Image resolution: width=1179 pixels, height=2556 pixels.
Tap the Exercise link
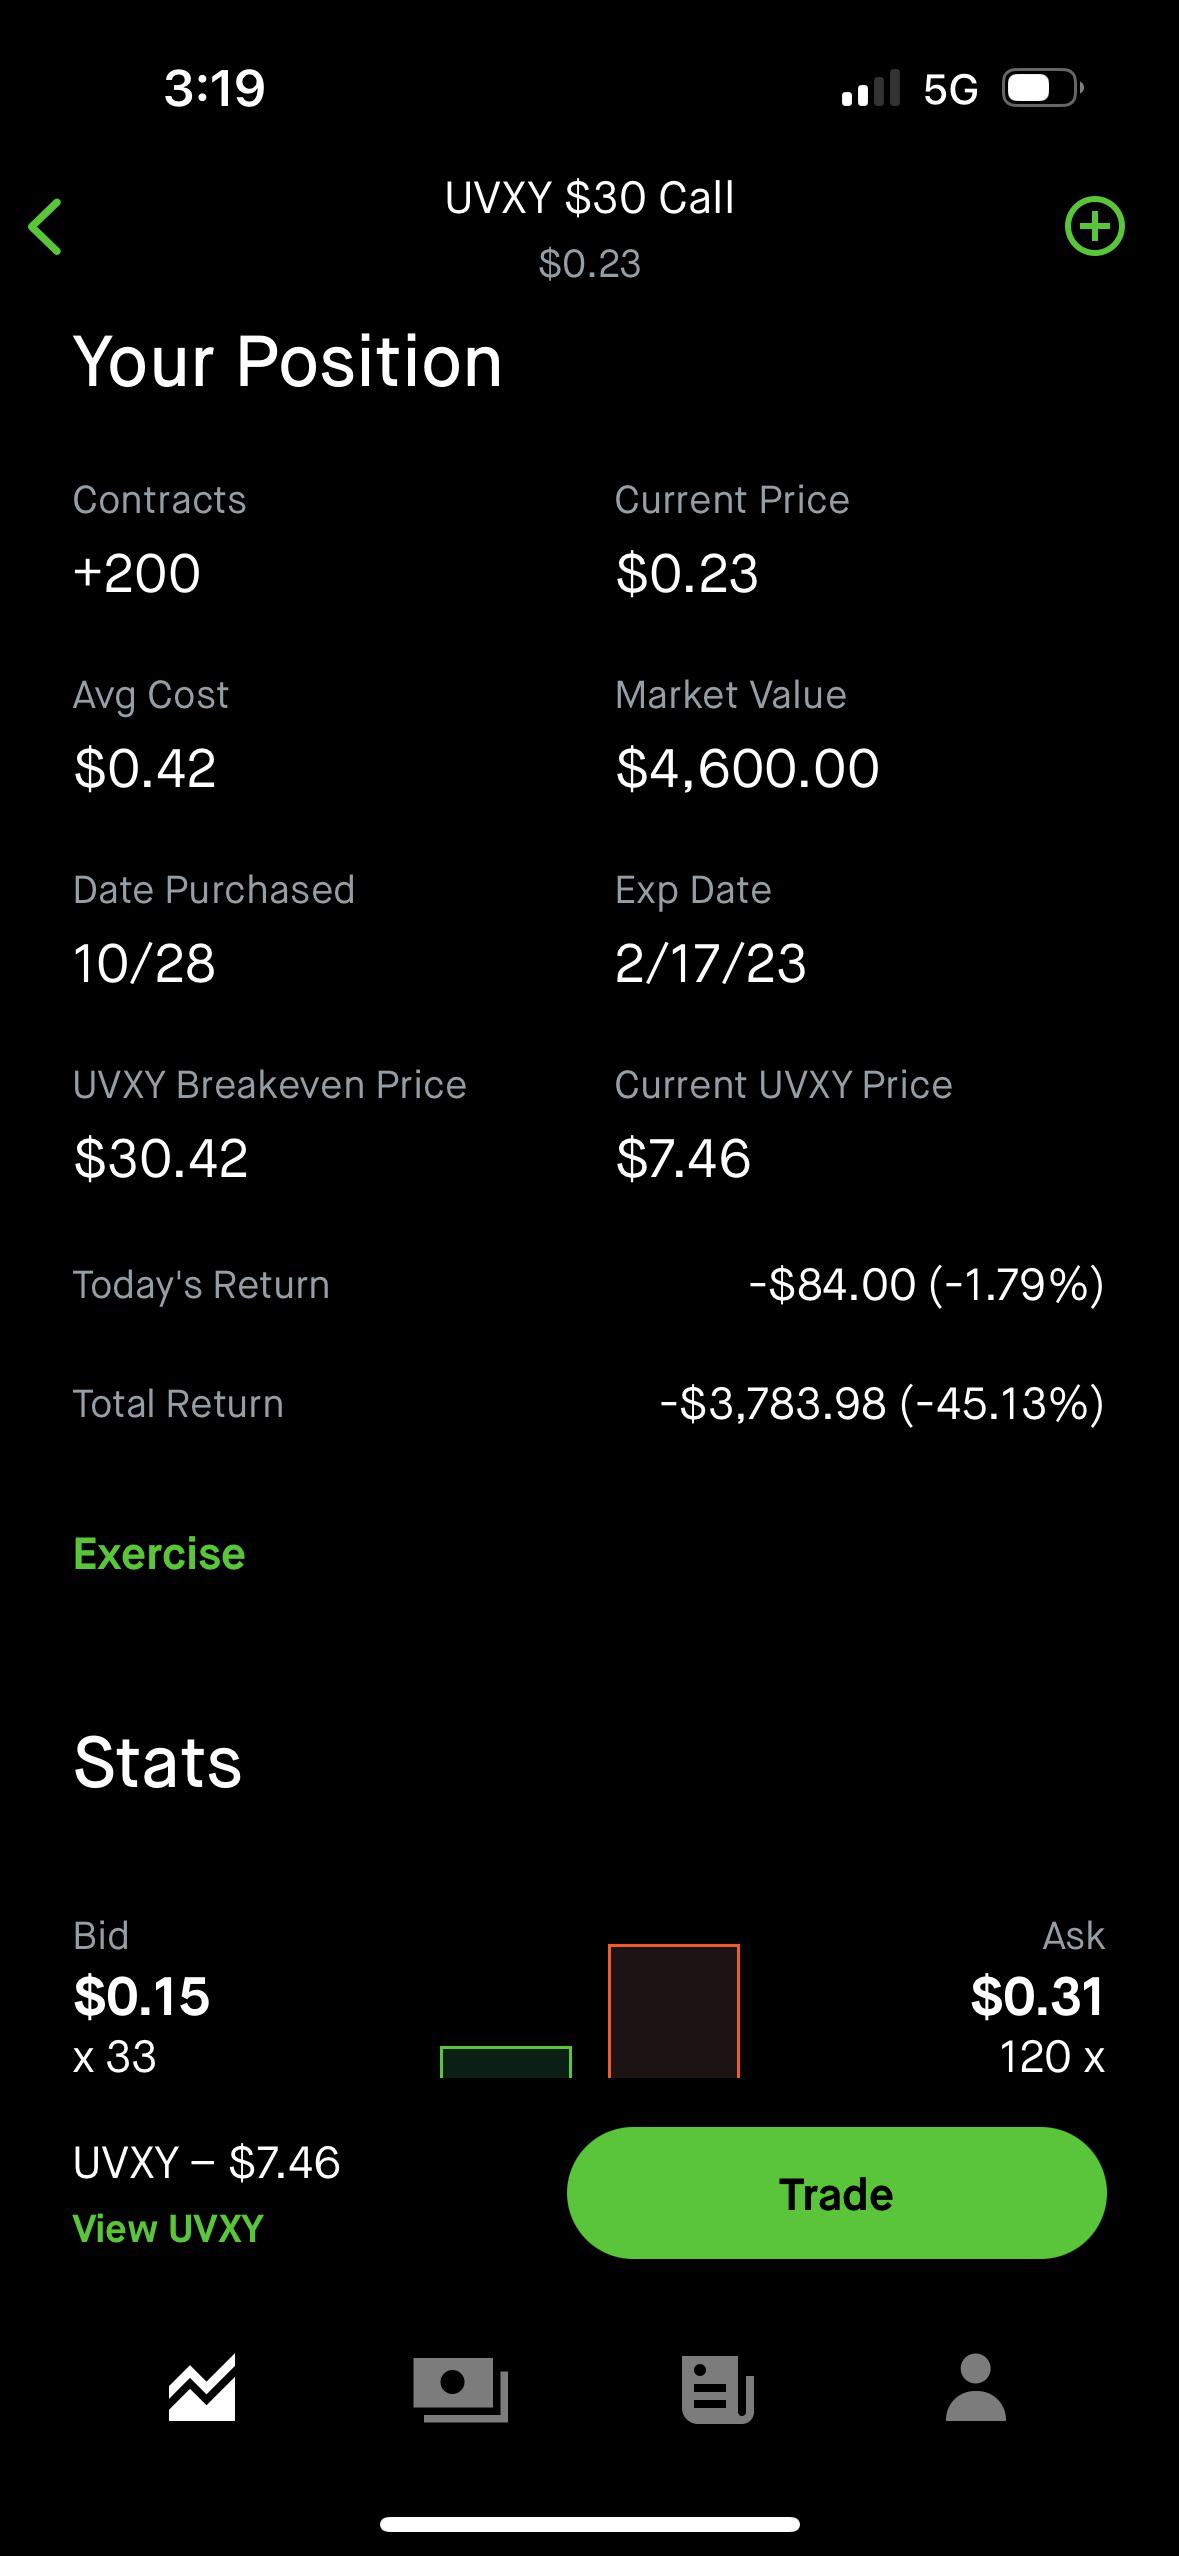click(x=159, y=1554)
